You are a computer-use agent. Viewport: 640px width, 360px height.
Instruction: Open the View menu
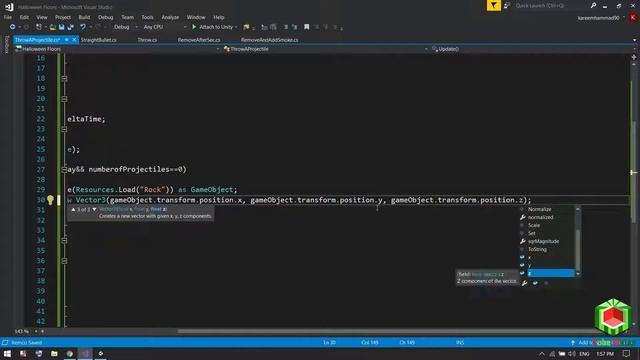pyautogui.click(x=42, y=17)
